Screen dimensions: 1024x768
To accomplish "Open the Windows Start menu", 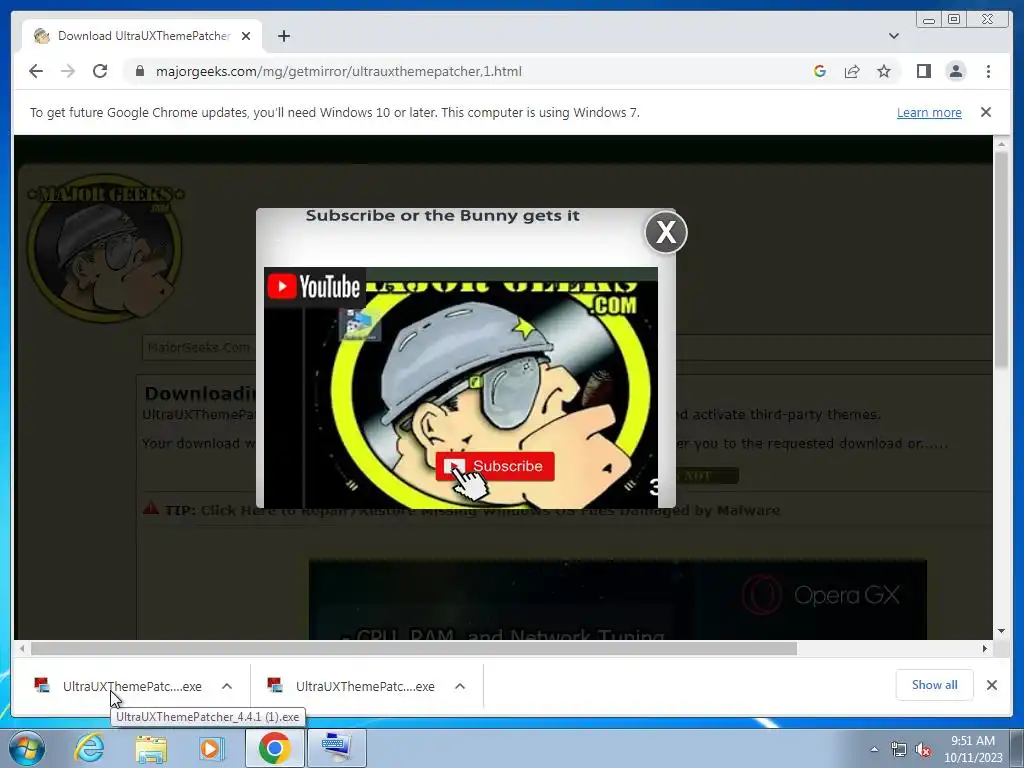I will click(x=26, y=748).
